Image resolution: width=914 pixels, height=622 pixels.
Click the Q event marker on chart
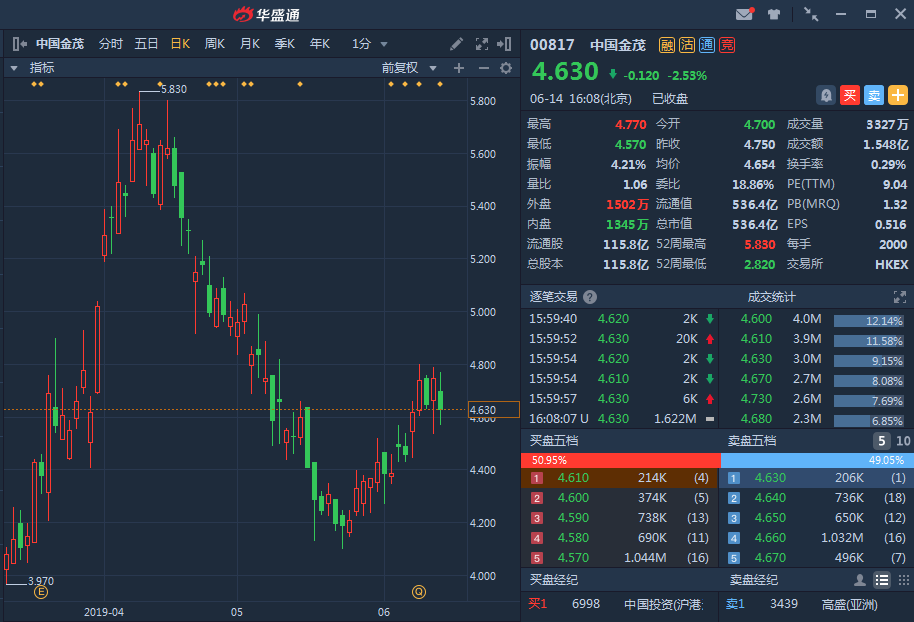(419, 592)
